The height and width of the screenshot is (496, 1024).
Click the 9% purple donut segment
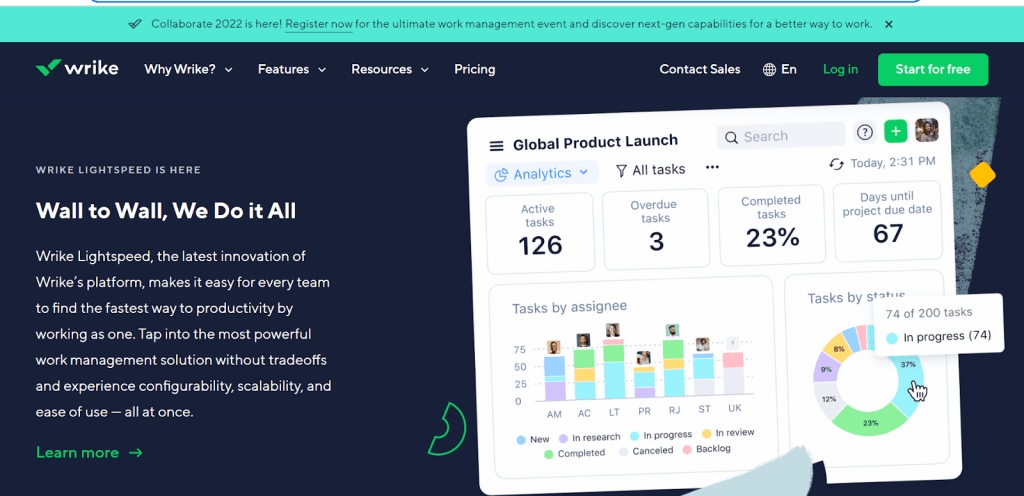(x=825, y=369)
